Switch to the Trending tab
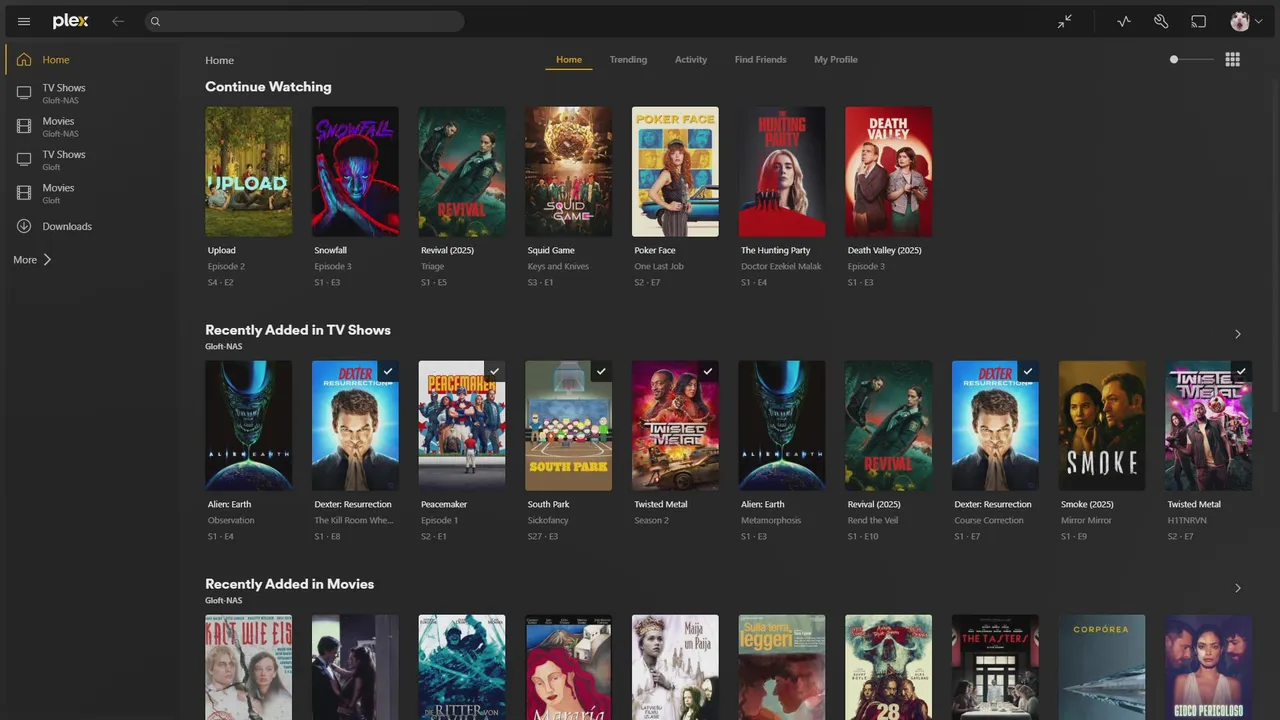Viewport: 1280px width, 720px height. point(628,60)
